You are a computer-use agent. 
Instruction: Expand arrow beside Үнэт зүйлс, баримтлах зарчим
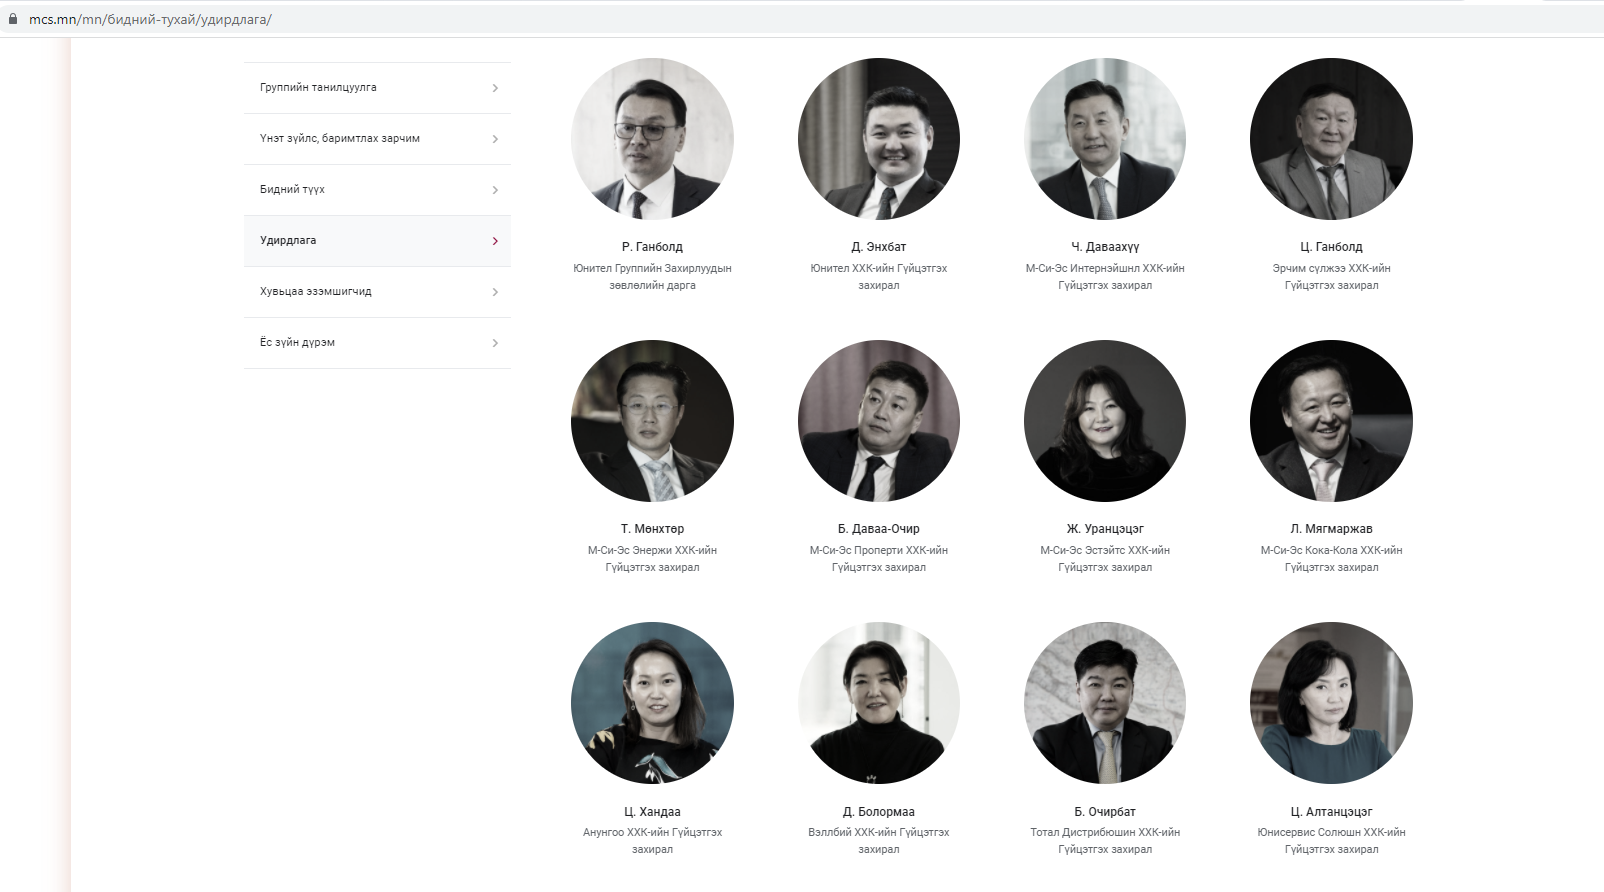pyautogui.click(x=495, y=139)
